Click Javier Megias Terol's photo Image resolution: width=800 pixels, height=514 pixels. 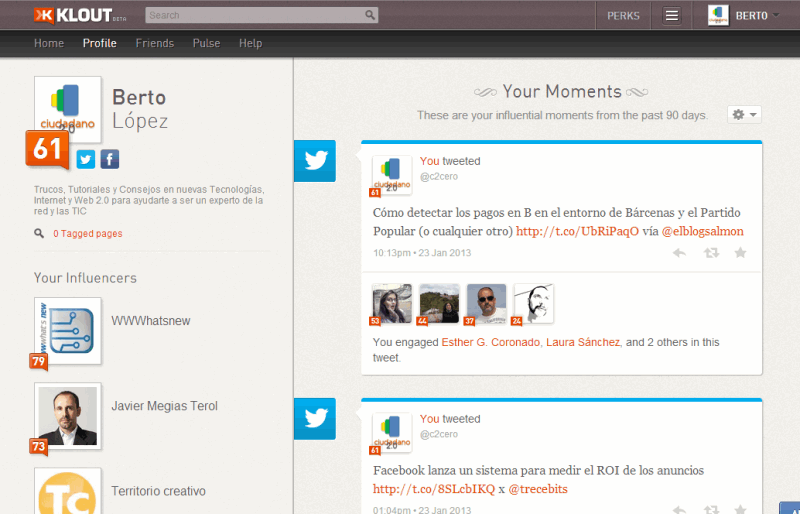[x=67, y=416]
